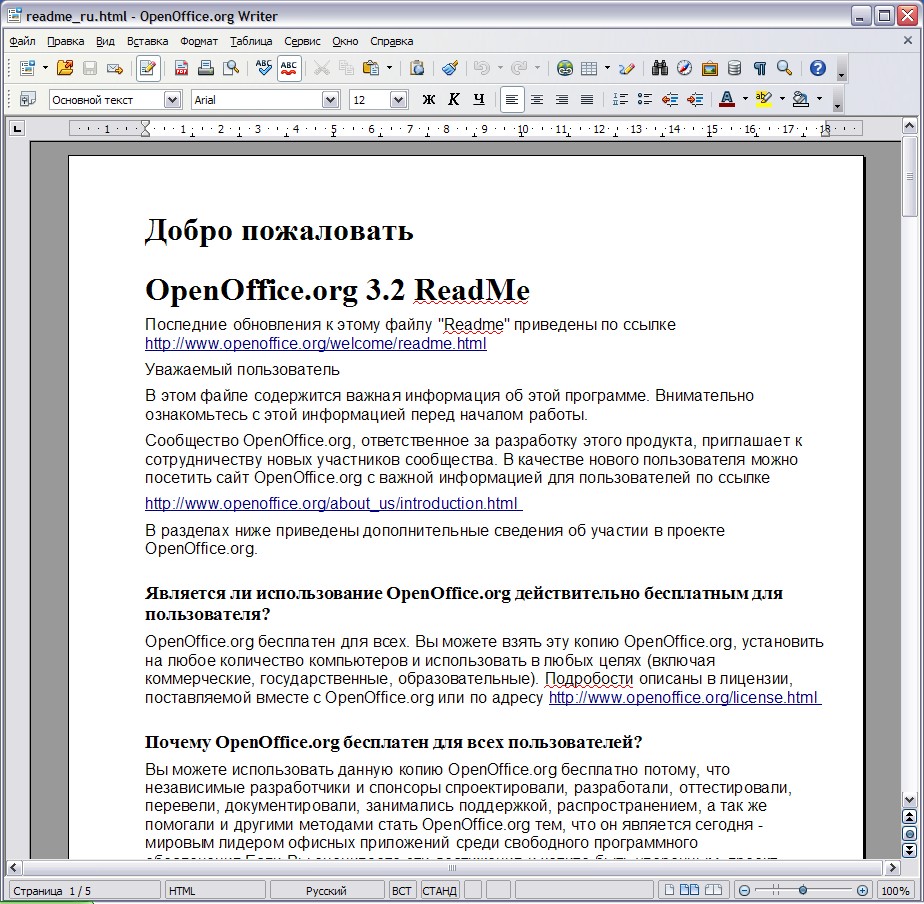The width and height of the screenshot is (924, 904).
Task: Send document as e-mail icon
Action: [x=115, y=68]
